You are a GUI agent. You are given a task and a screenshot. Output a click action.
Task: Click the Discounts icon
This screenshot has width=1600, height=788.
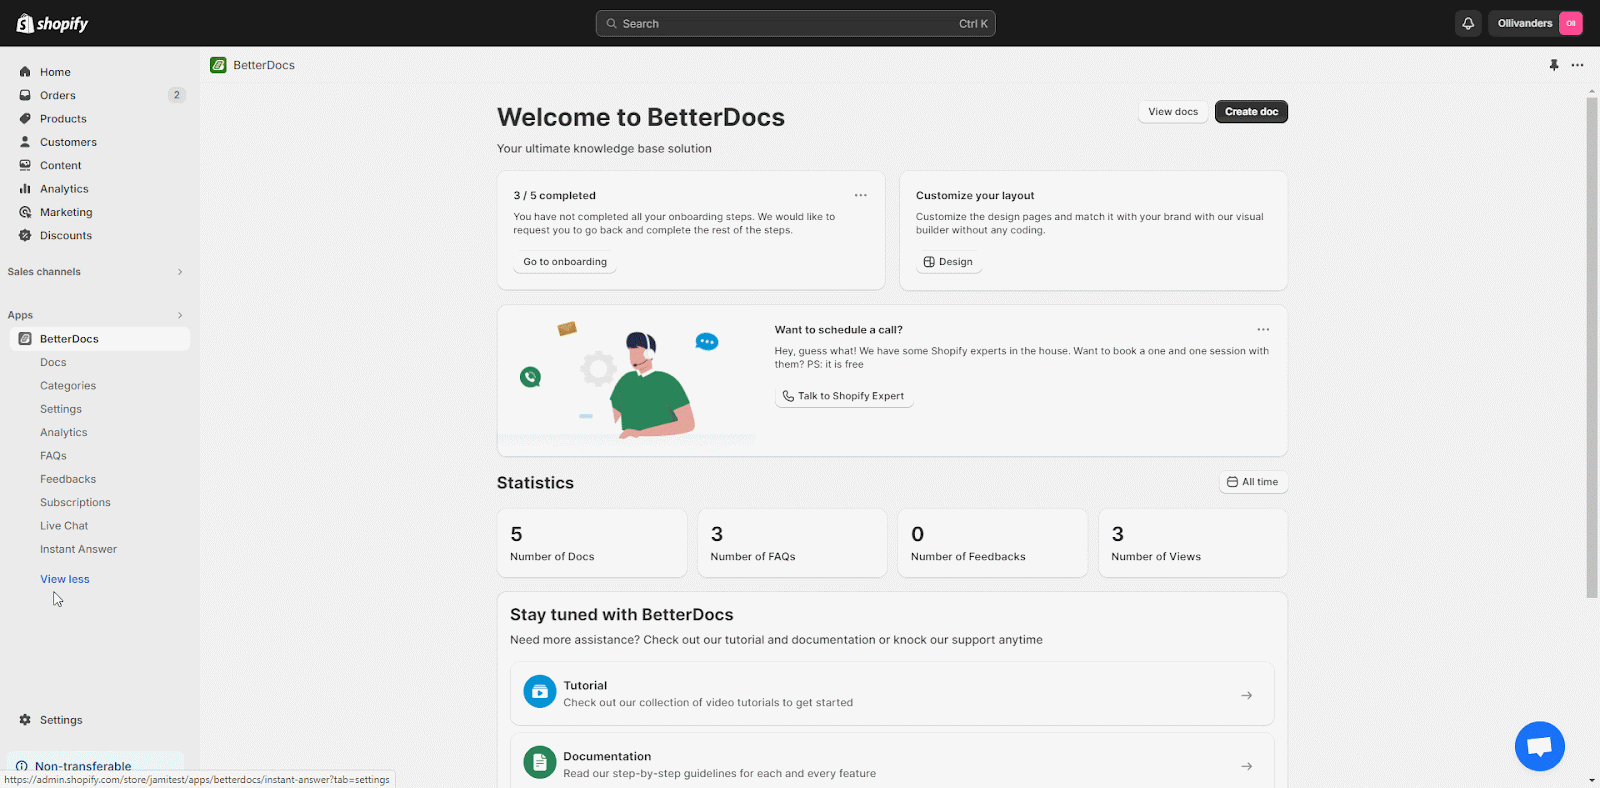coord(25,235)
